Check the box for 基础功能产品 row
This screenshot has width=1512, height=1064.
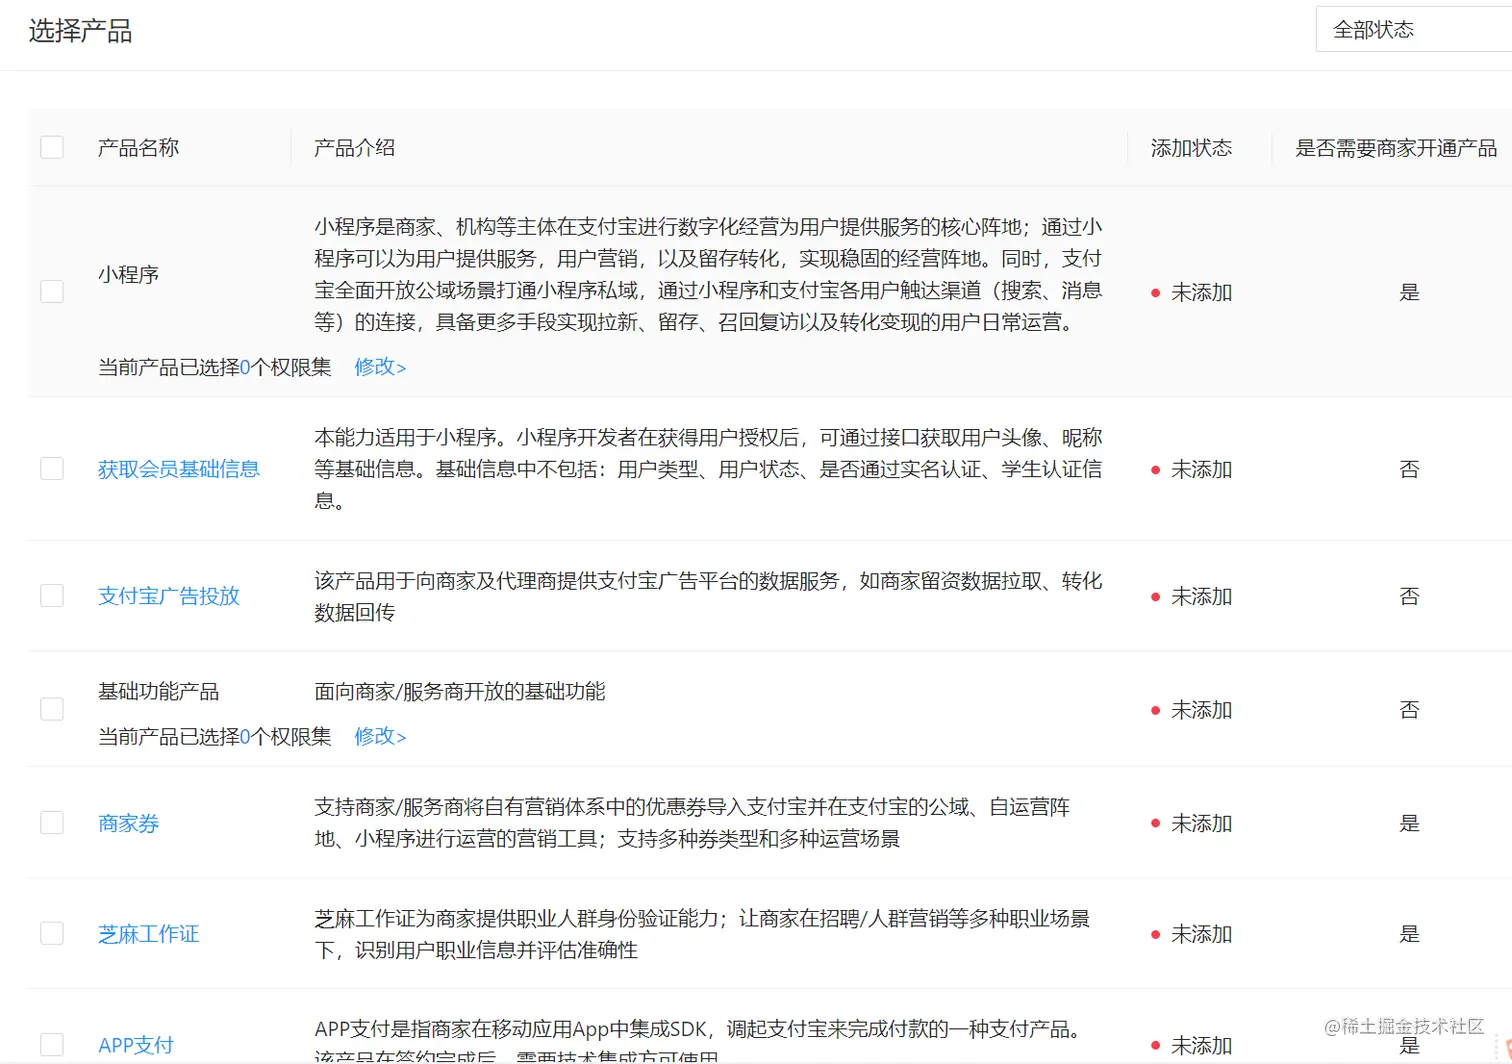click(x=52, y=709)
